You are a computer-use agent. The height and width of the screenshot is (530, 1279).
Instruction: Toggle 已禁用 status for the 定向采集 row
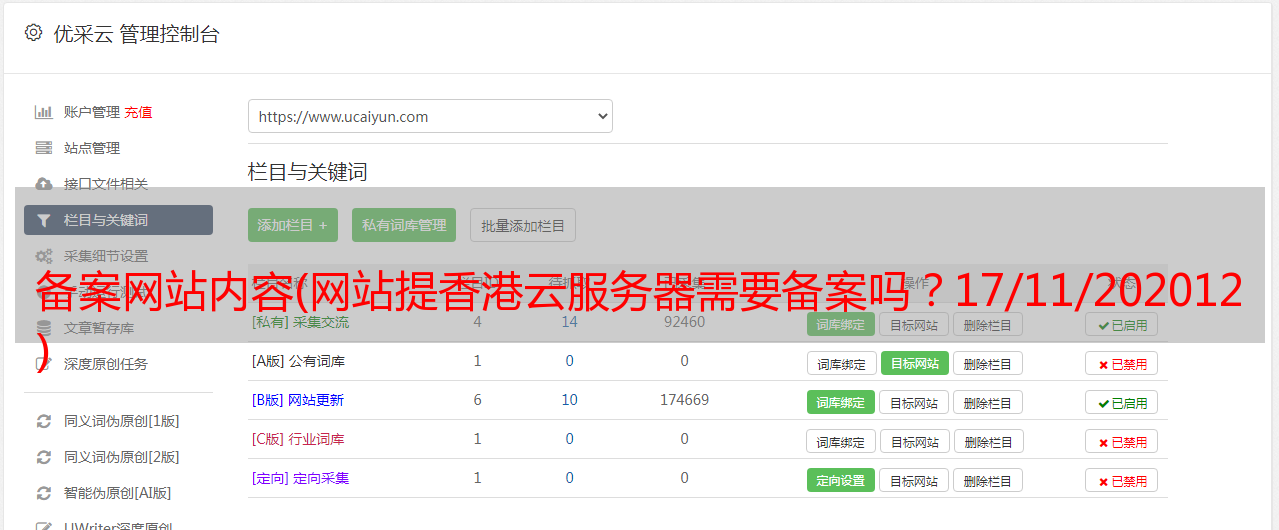pos(1121,480)
